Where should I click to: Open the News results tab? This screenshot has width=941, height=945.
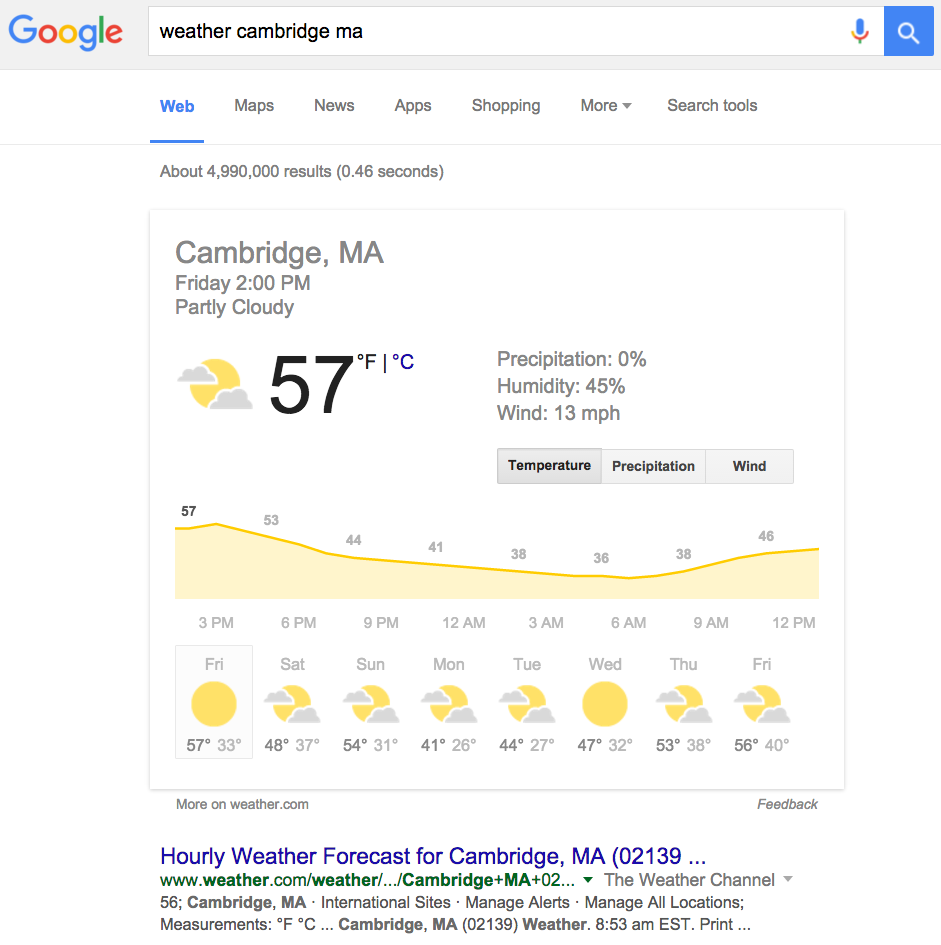pyautogui.click(x=334, y=106)
